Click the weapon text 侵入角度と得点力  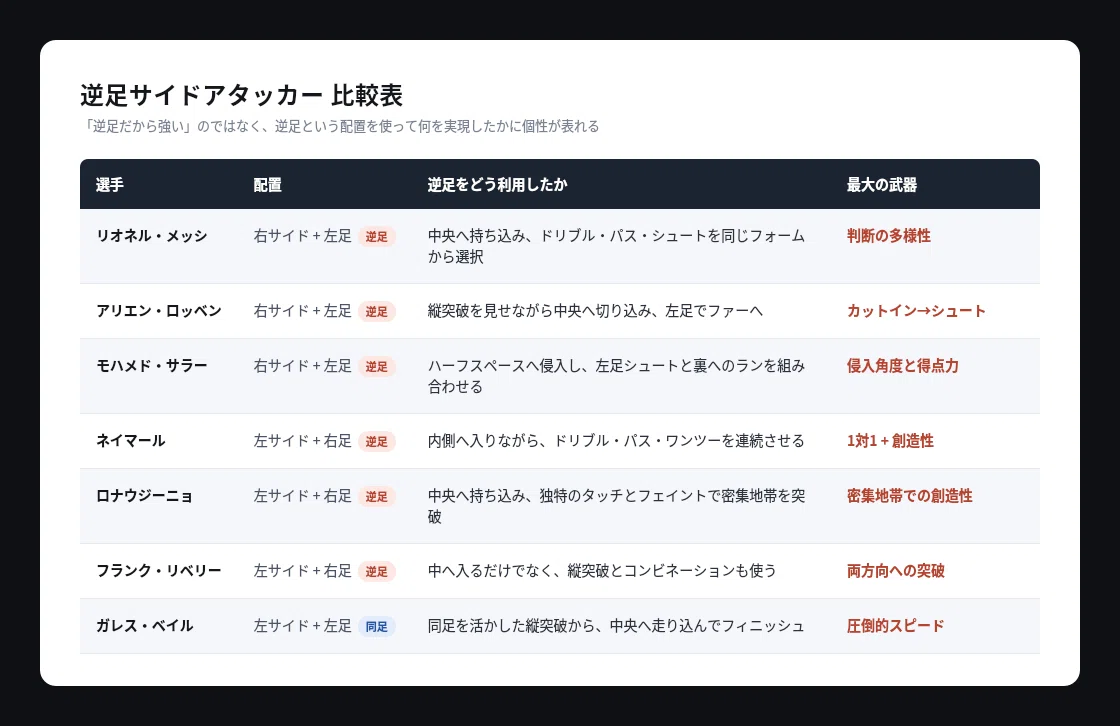tap(903, 366)
